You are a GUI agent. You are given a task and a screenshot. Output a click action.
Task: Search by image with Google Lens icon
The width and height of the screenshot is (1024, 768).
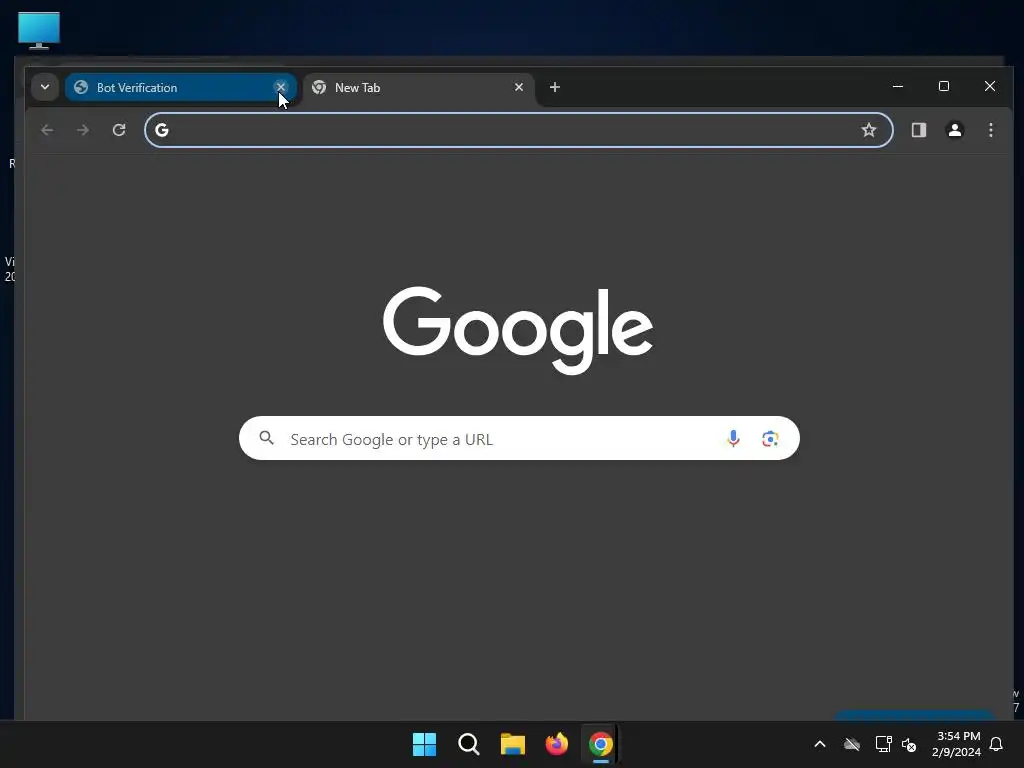coord(770,439)
